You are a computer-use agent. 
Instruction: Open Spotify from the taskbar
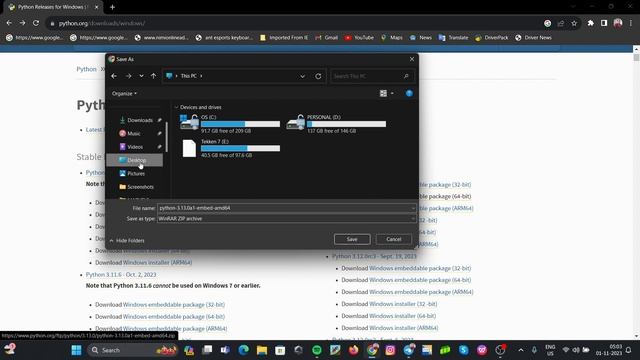tap(317, 350)
